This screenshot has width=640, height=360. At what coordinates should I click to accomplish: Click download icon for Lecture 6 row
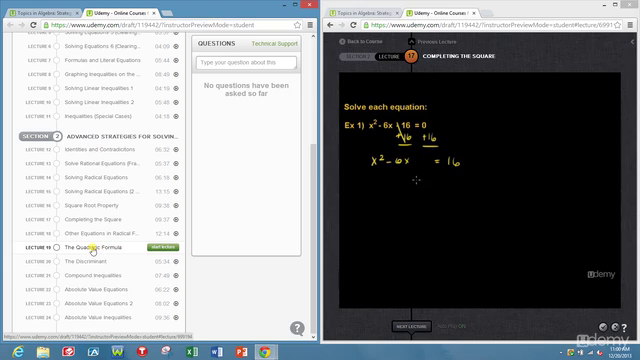(x=176, y=47)
